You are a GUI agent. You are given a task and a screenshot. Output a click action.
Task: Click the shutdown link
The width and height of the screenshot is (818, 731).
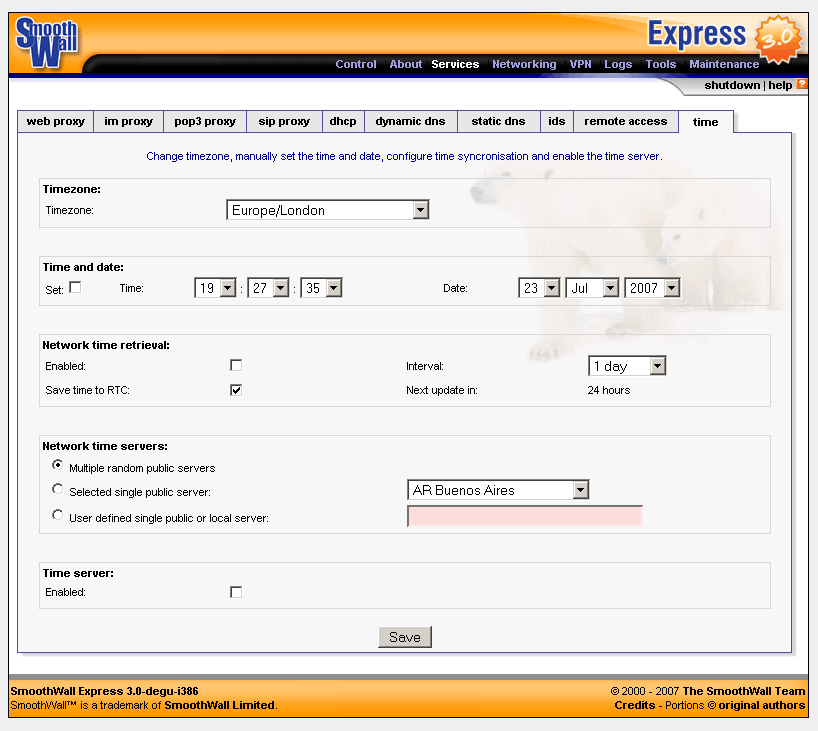click(x=732, y=85)
